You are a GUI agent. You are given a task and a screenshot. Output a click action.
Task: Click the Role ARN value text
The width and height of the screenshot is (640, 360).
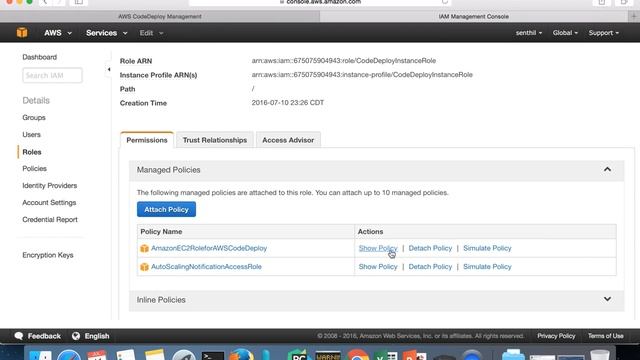(344, 60)
